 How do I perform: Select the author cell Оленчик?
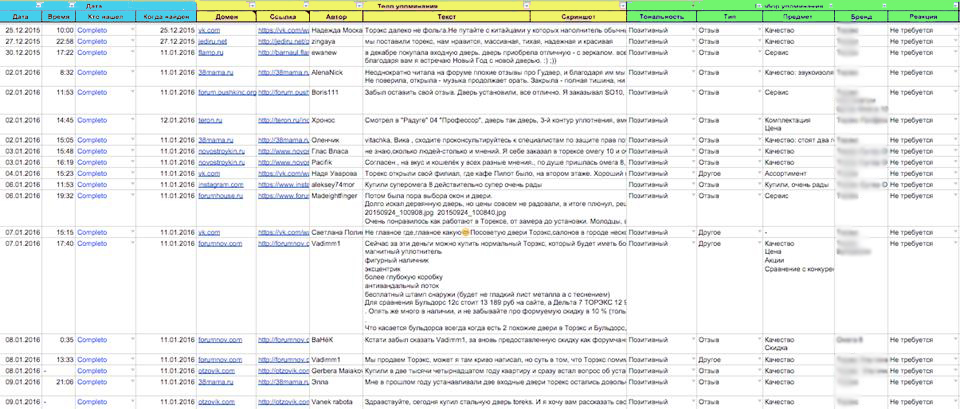[336, 140]
